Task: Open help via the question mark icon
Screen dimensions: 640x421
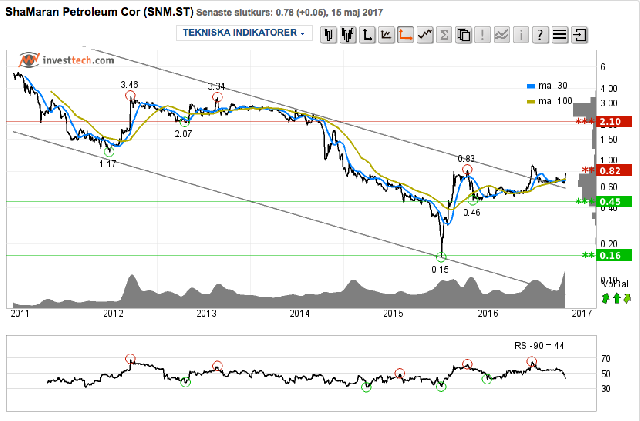Action: tap(540, 35)
